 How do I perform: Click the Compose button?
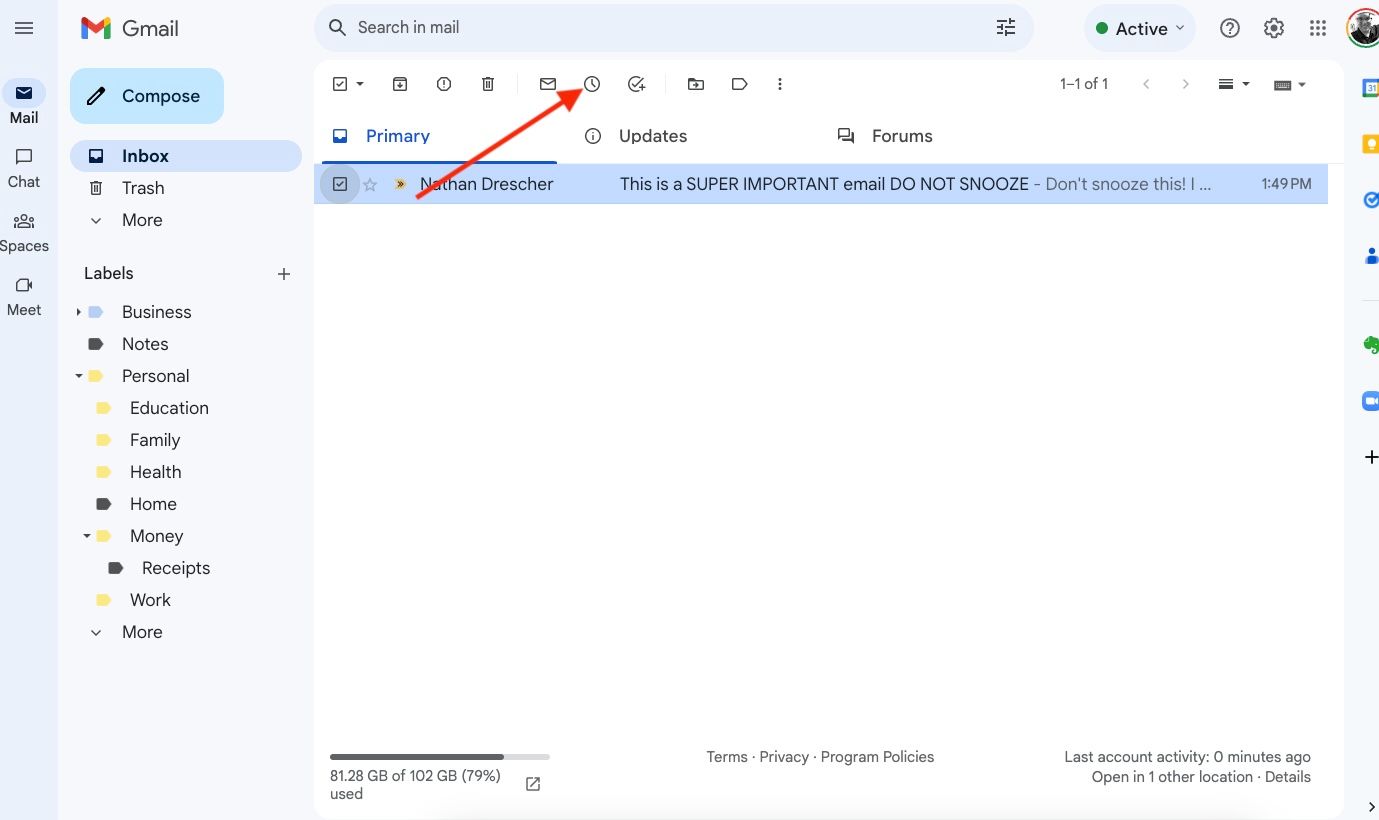click(147, 96)
